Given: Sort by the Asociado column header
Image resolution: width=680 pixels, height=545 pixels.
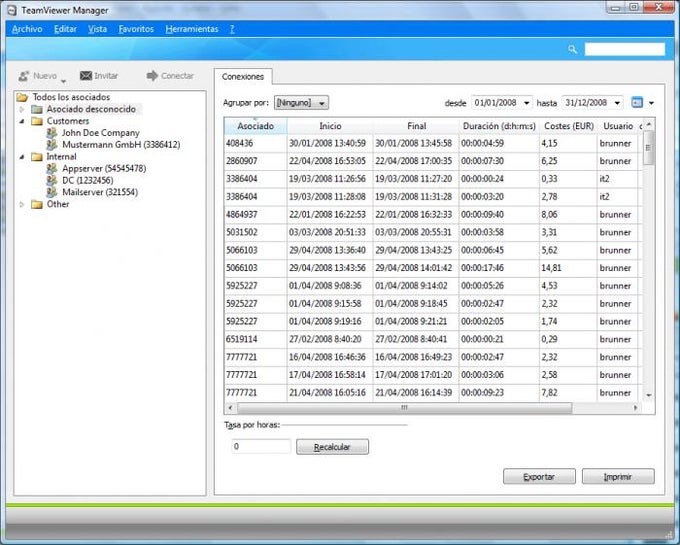Looking at the screenshot, I should tap(255, 126).
